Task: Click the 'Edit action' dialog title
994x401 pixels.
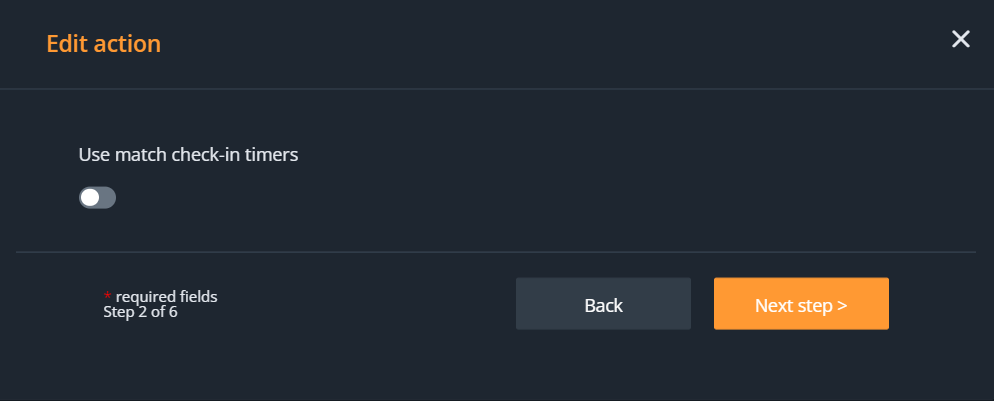Action: pos(103,43)
